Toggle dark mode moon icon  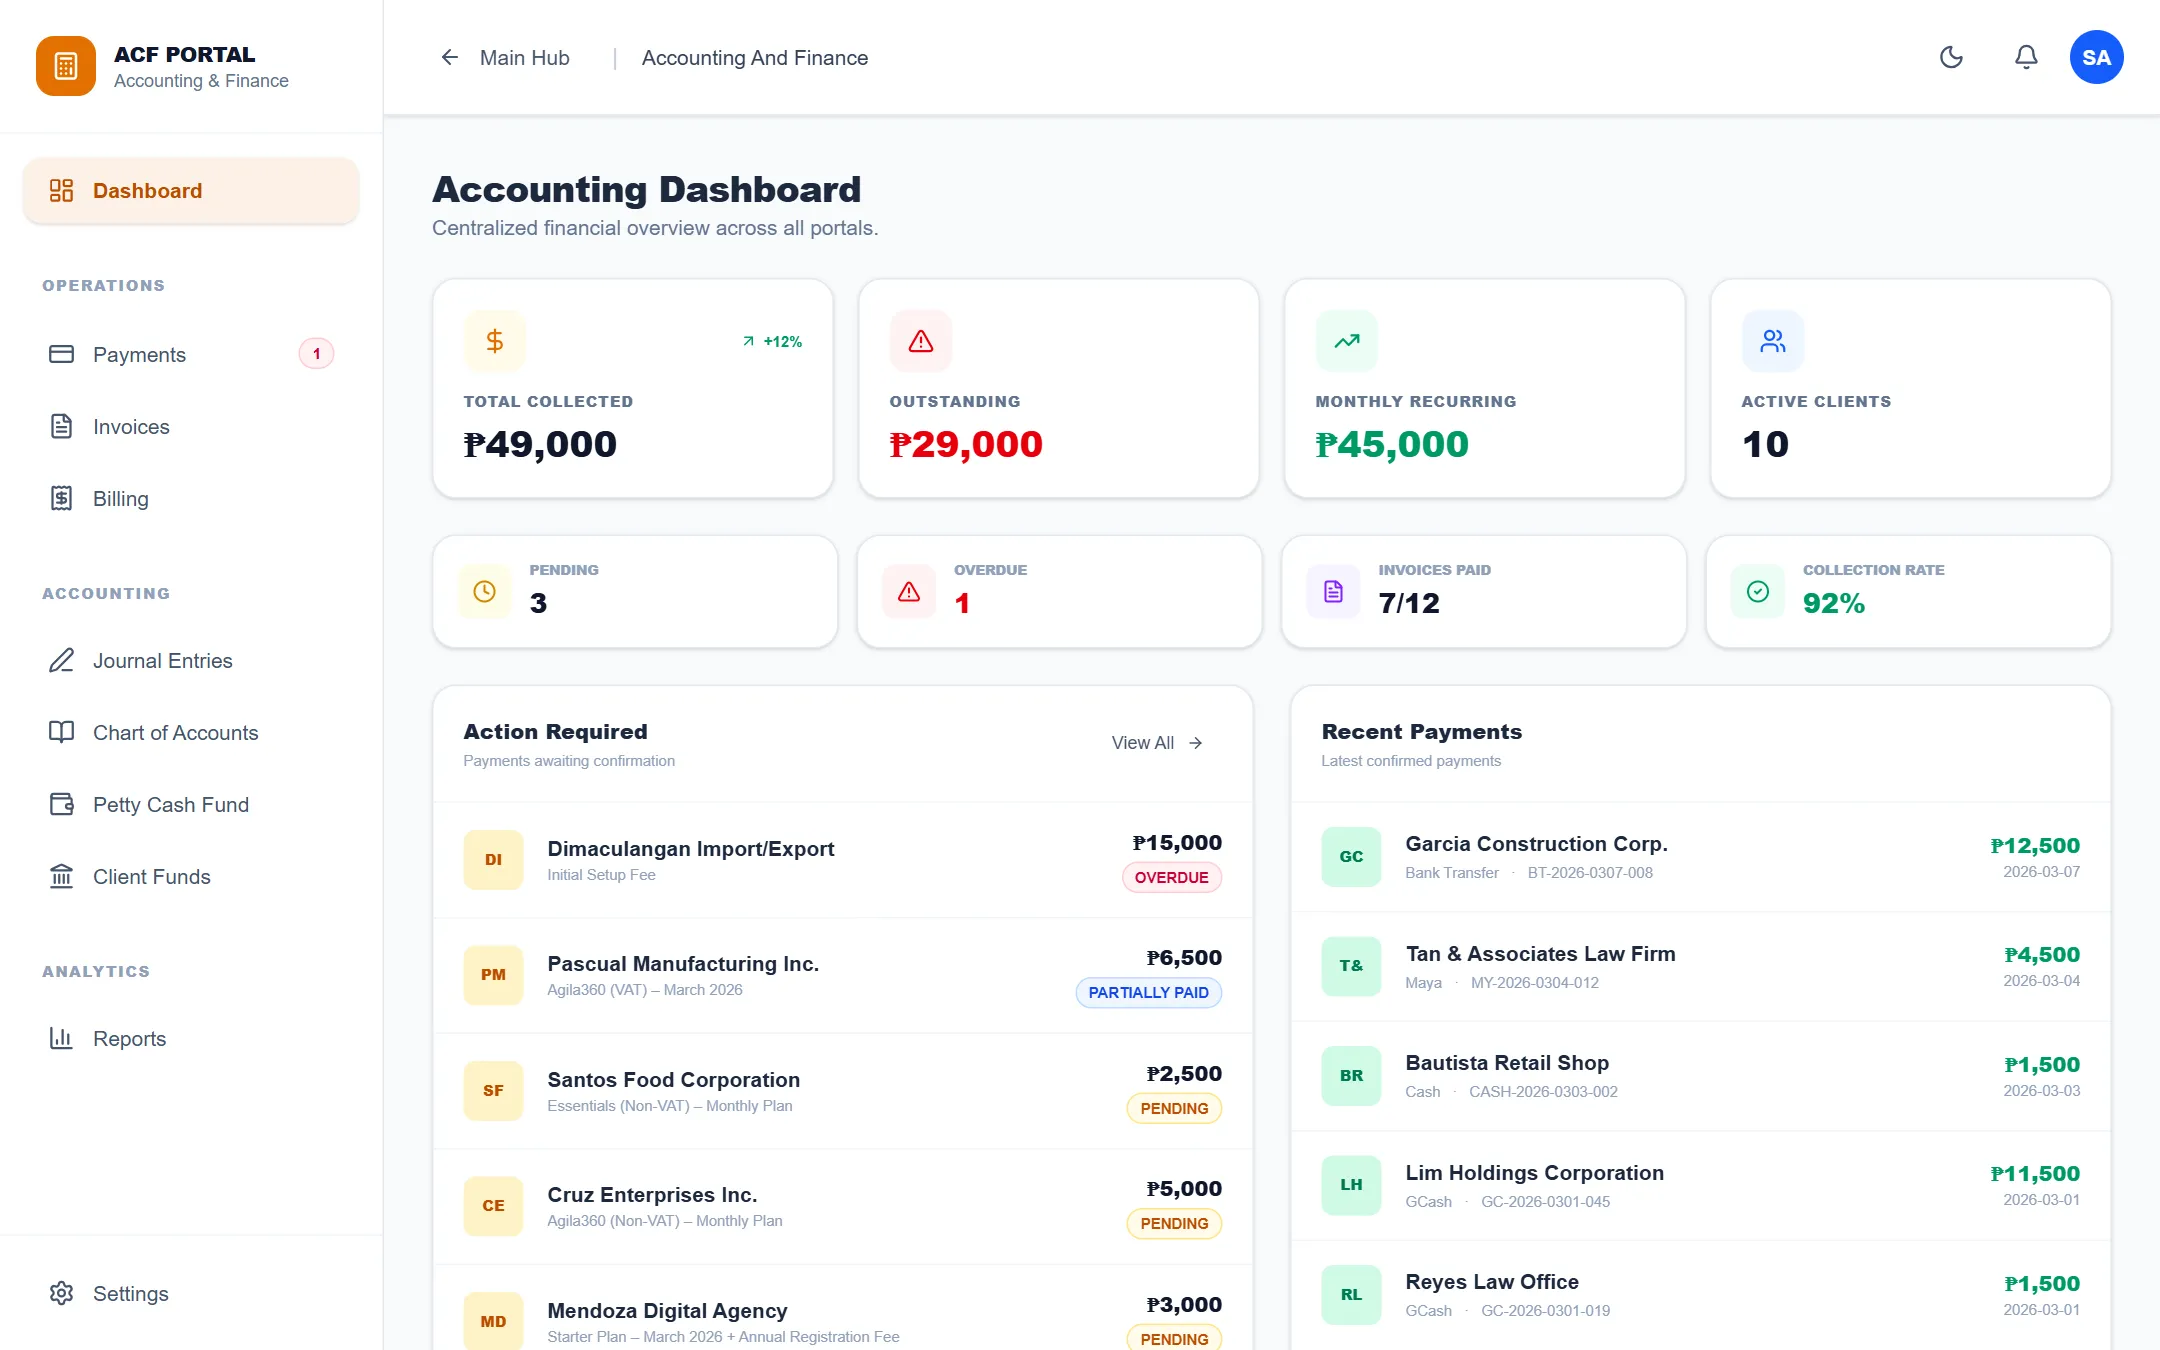coord(1951,57)
